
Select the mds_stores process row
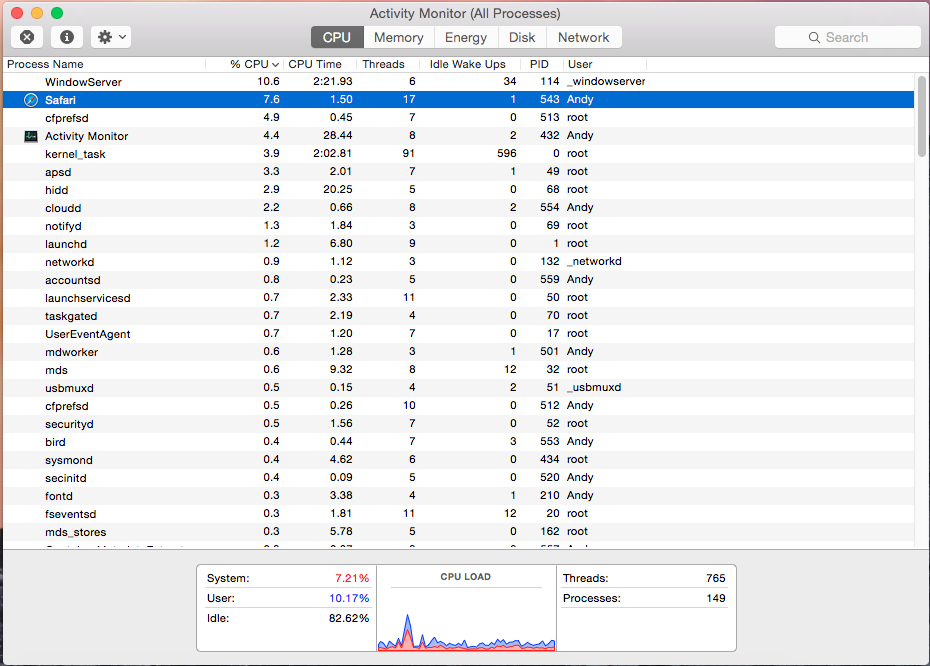(x=458, y=531)
